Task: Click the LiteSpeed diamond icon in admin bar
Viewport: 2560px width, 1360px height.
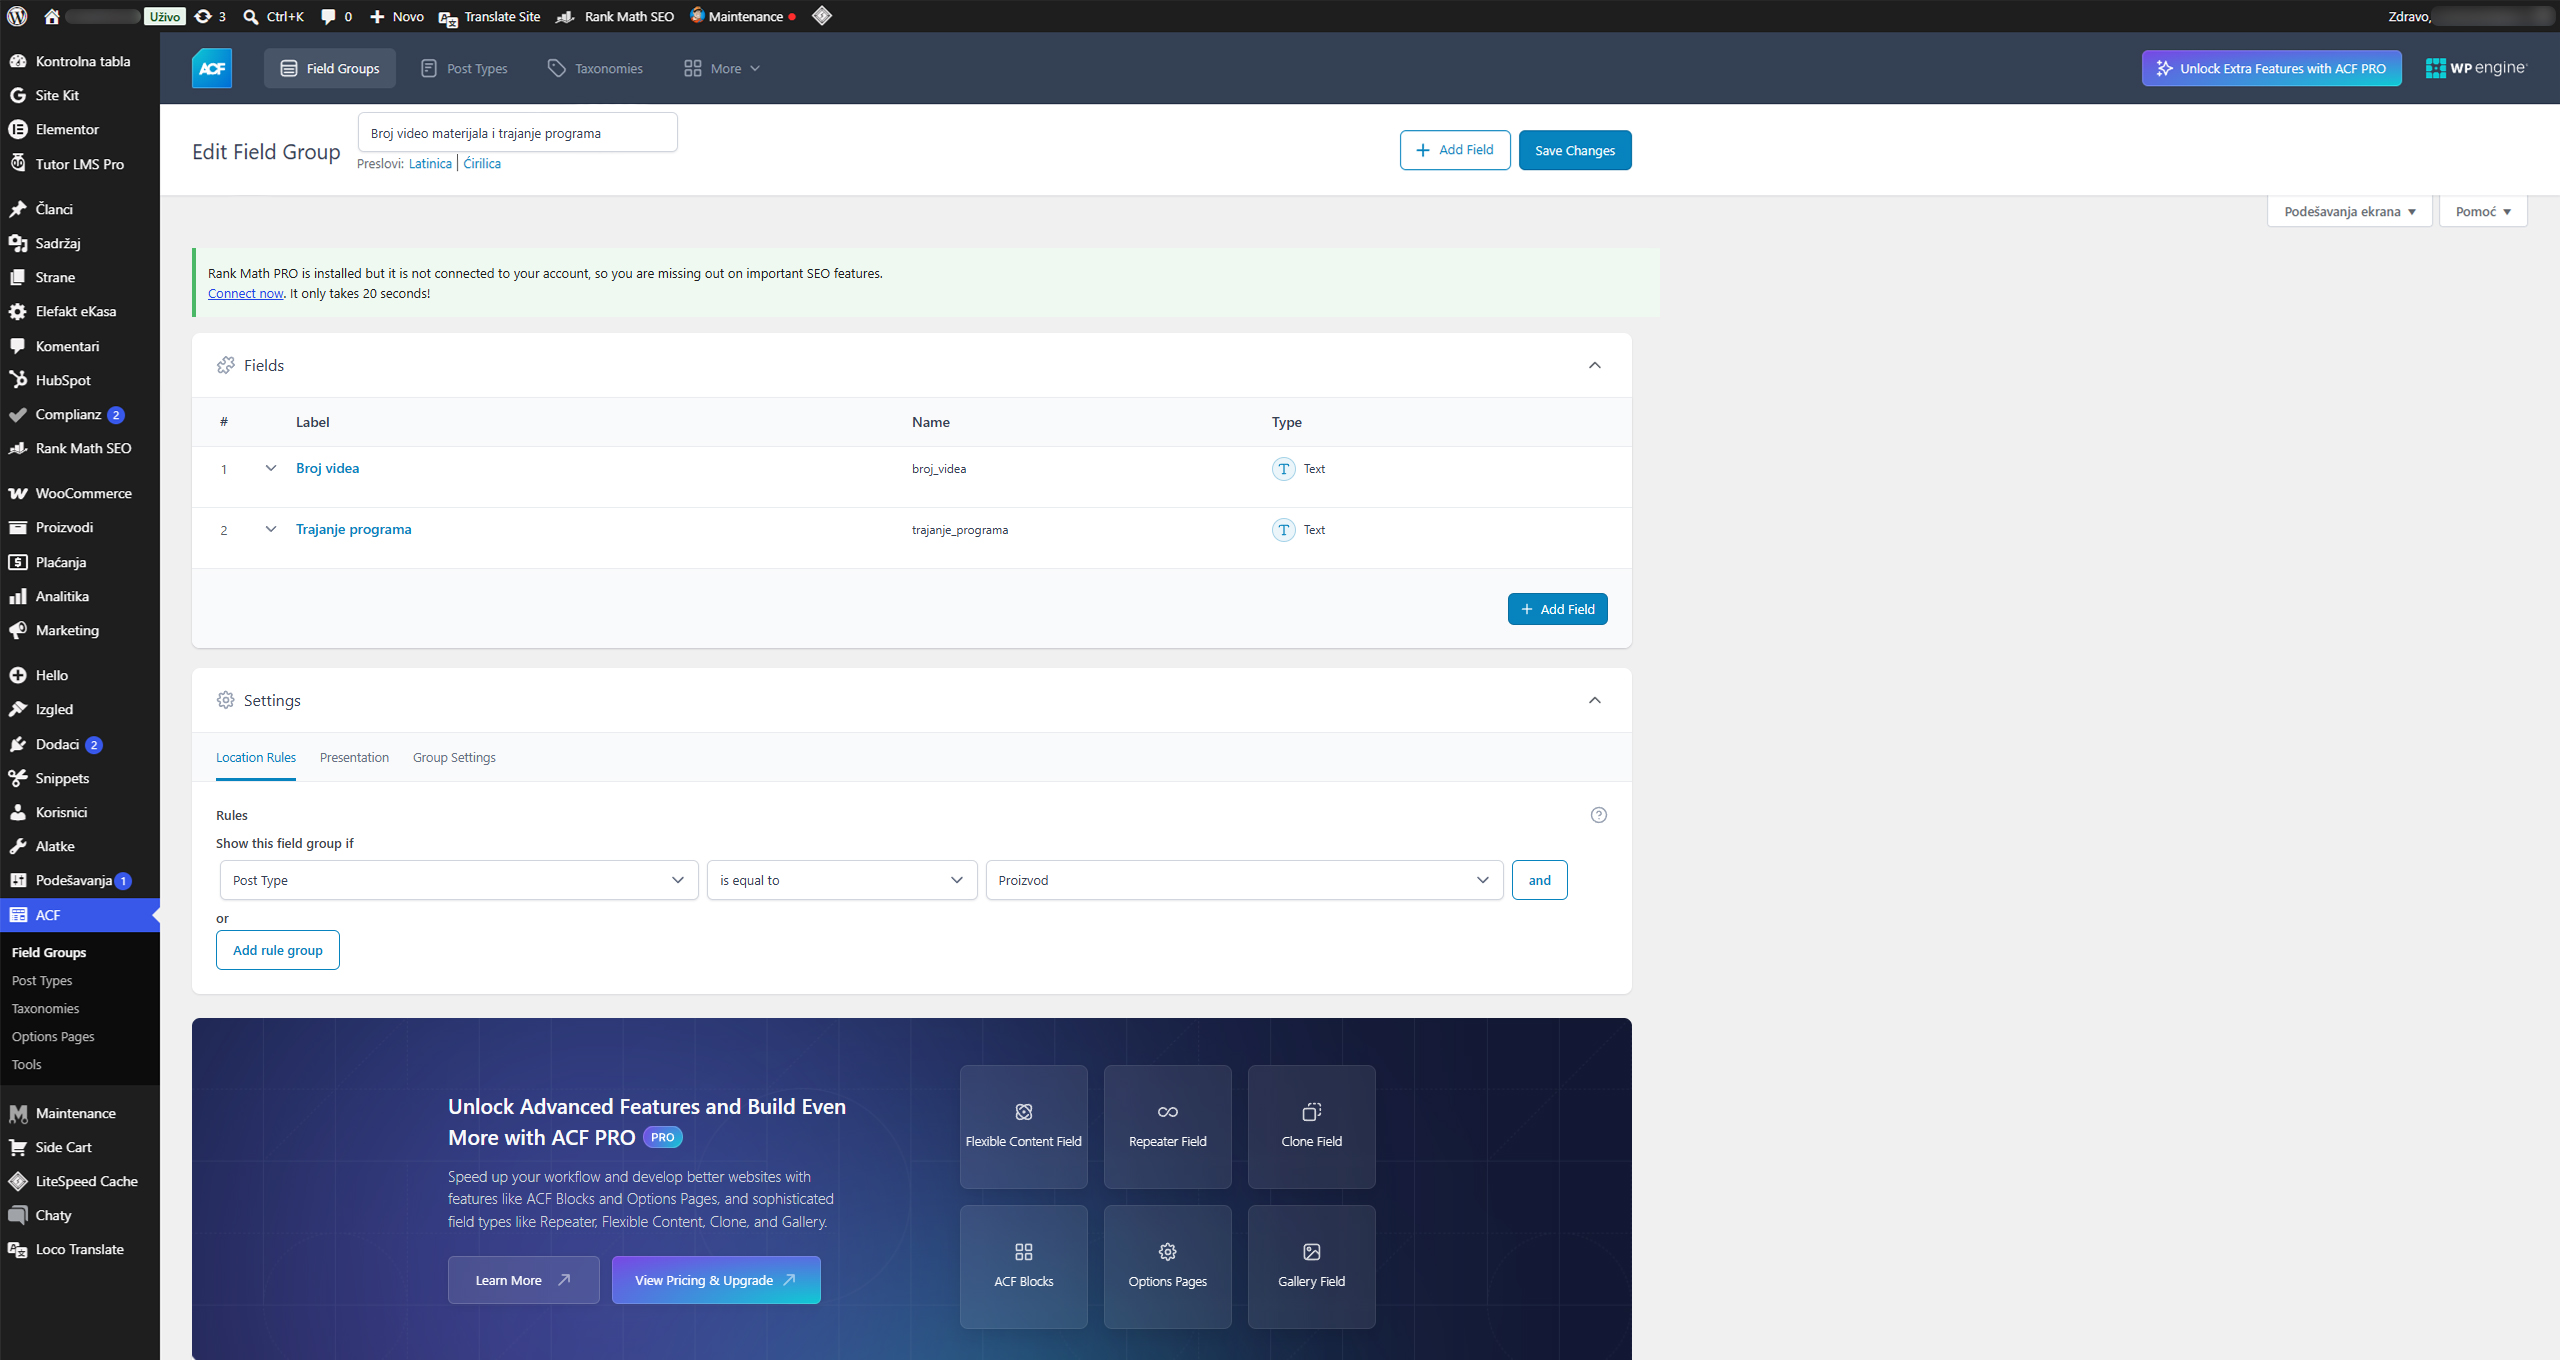Action: click(822, 16)
